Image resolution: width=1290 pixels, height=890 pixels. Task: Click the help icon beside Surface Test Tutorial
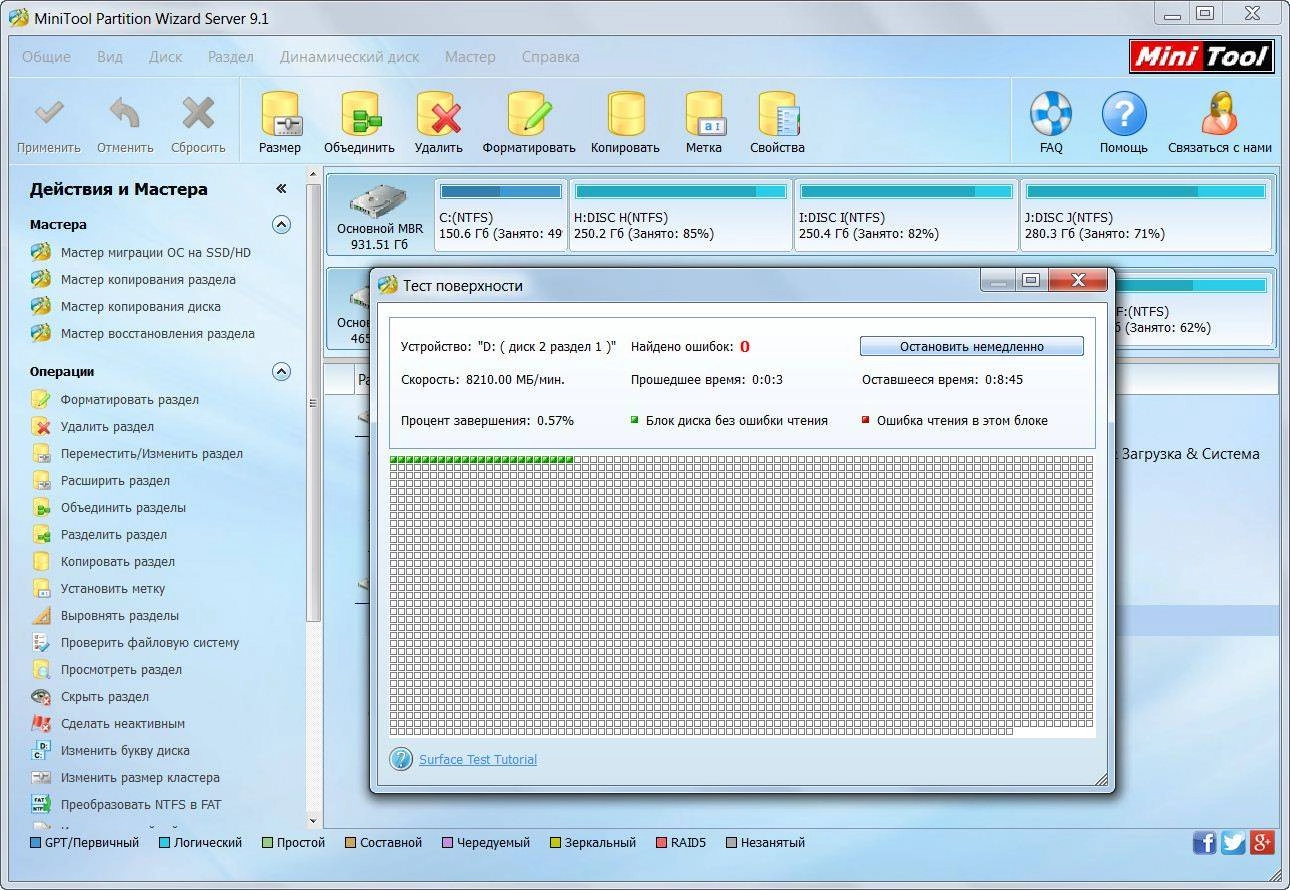(x=401, y=759)
